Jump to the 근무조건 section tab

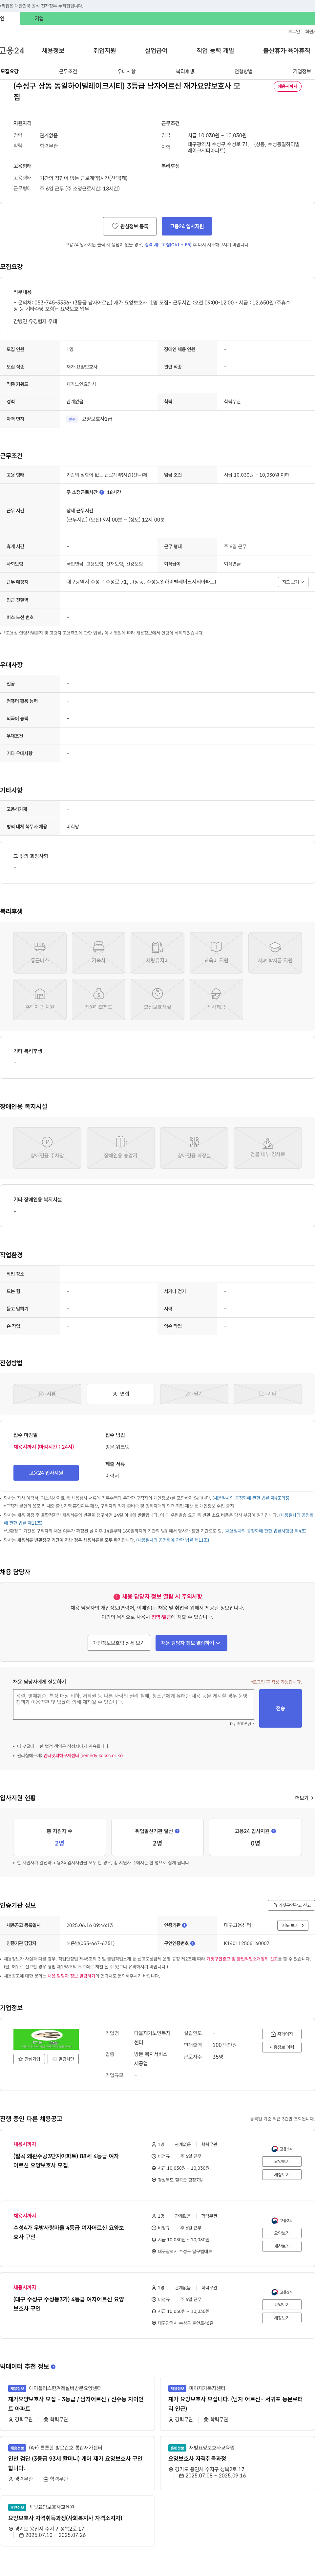pos(68,72)
